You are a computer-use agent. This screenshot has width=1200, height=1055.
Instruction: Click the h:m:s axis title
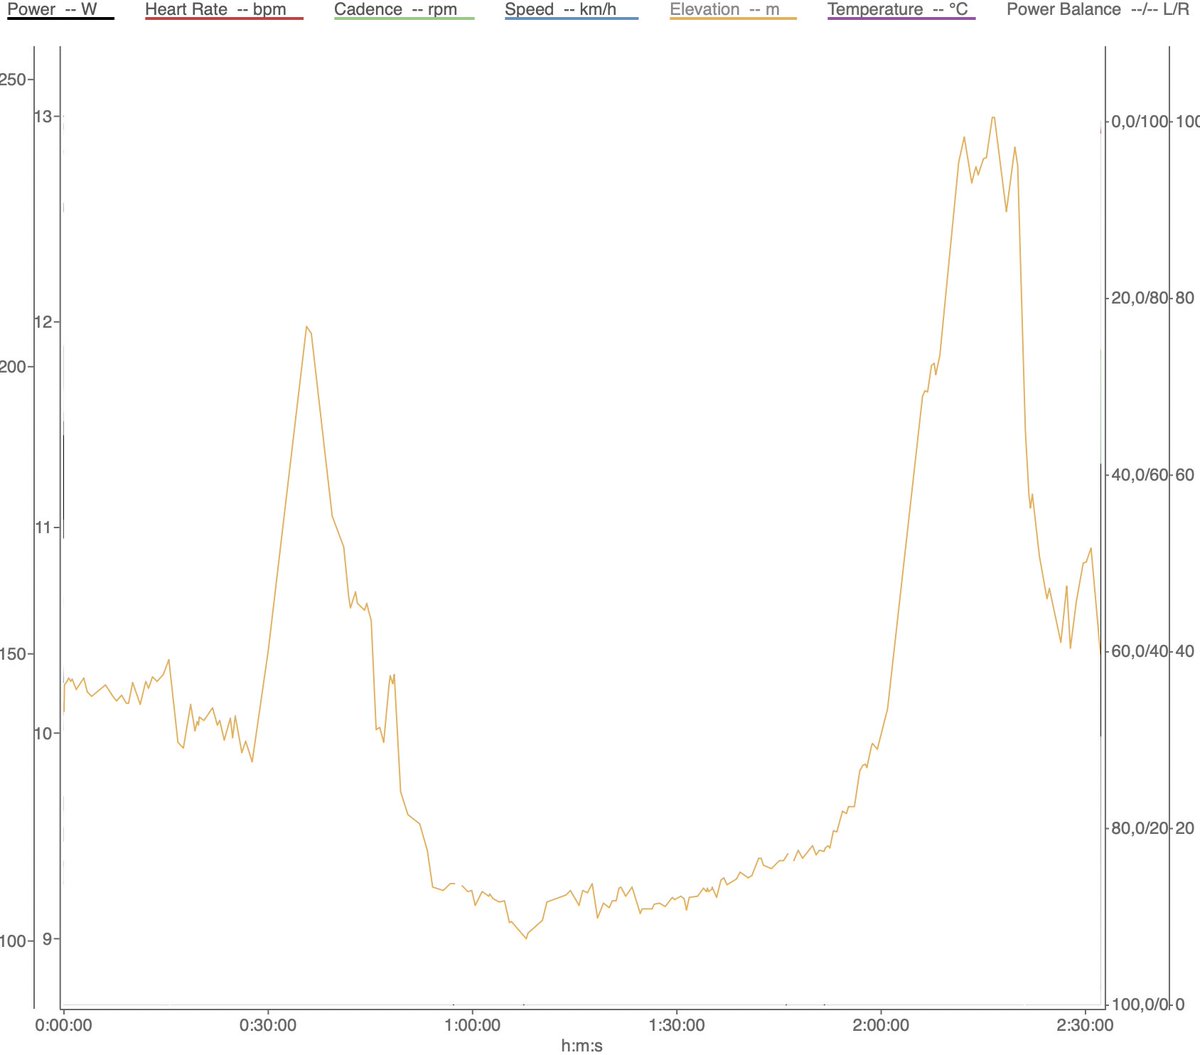pos(582,1046)
